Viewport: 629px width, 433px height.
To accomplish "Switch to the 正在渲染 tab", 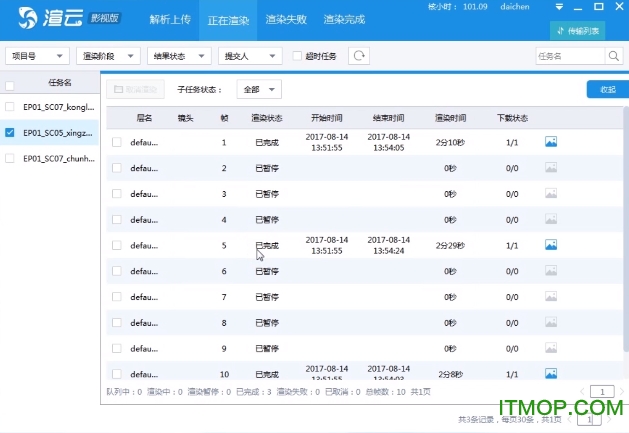I will tap(228, 20).
